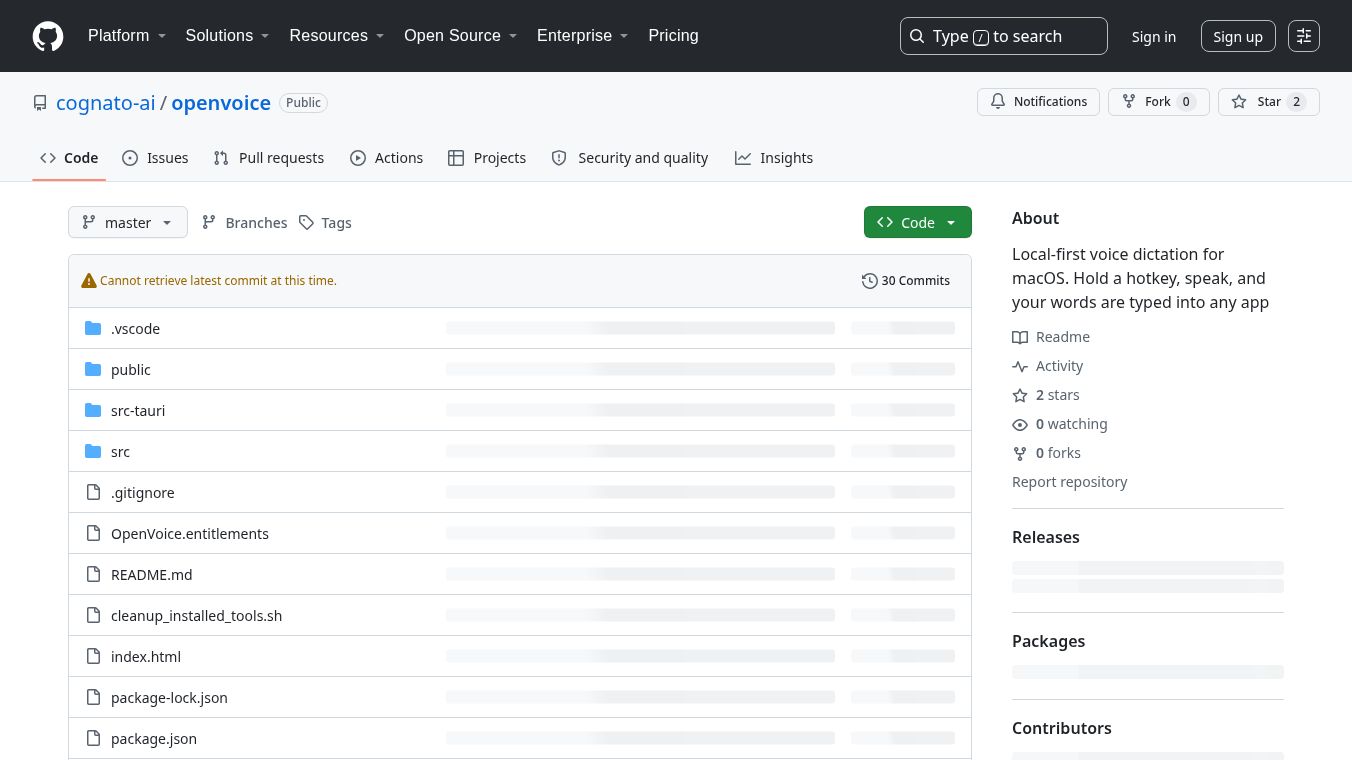Image resolution: width=1352 pixels, height=760 pixels.
Task: View the repository Activity link
Action: click(x=1048, y=366)
